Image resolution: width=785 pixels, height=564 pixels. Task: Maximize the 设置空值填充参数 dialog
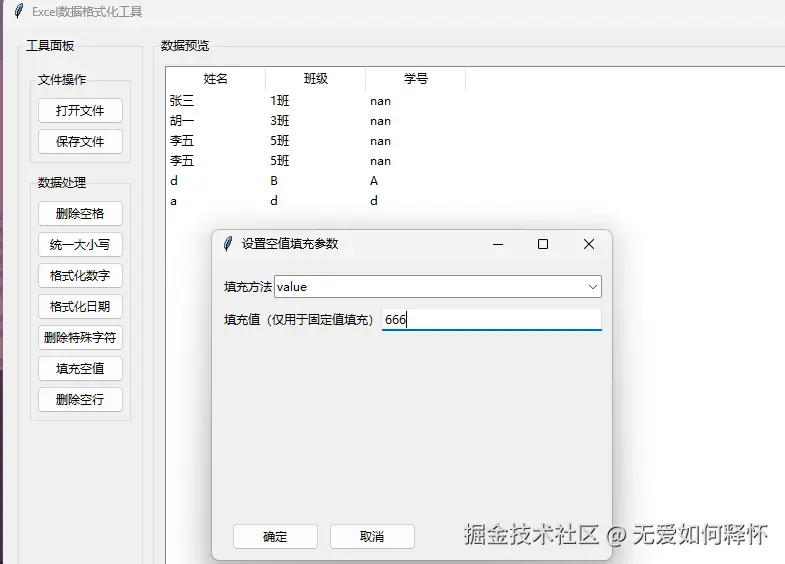543,244
